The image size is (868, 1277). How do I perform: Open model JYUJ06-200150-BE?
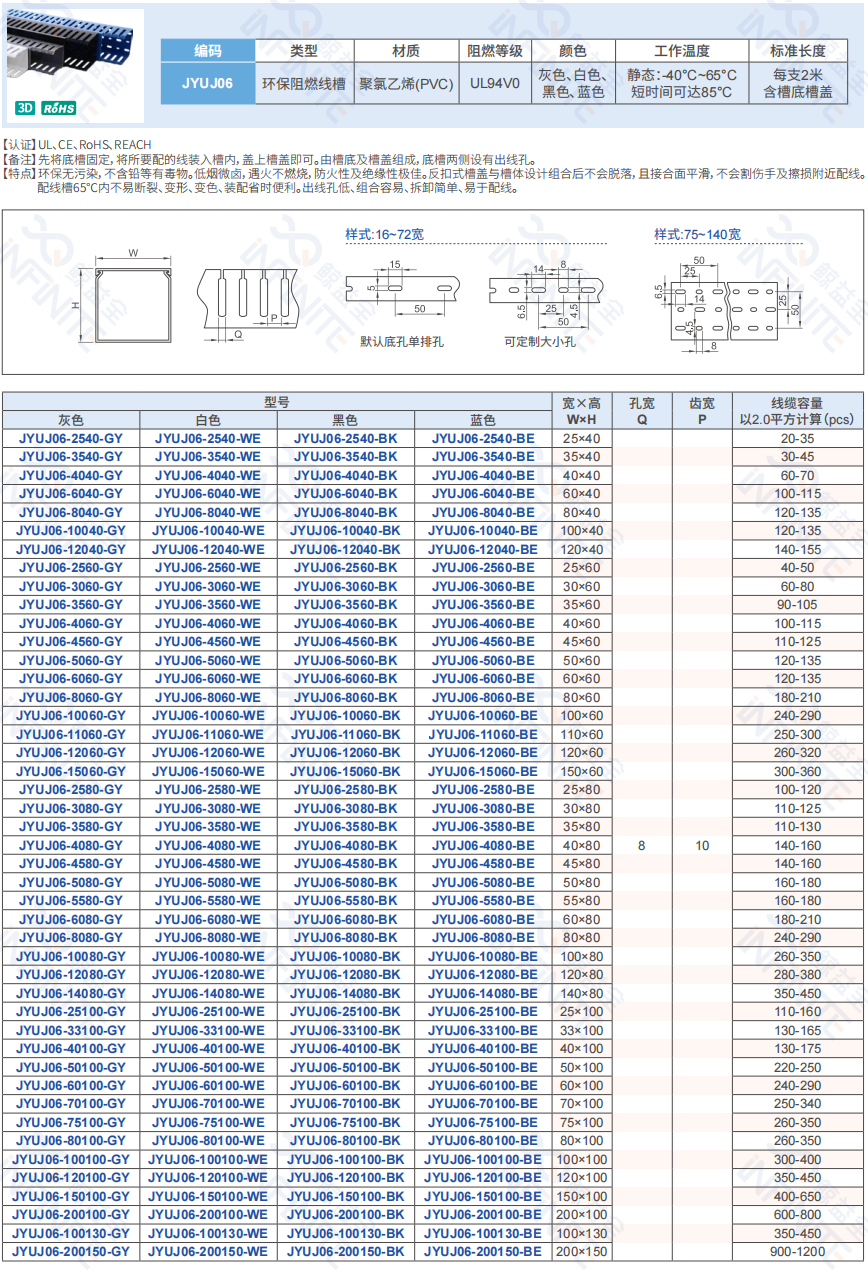point(483,1252)
